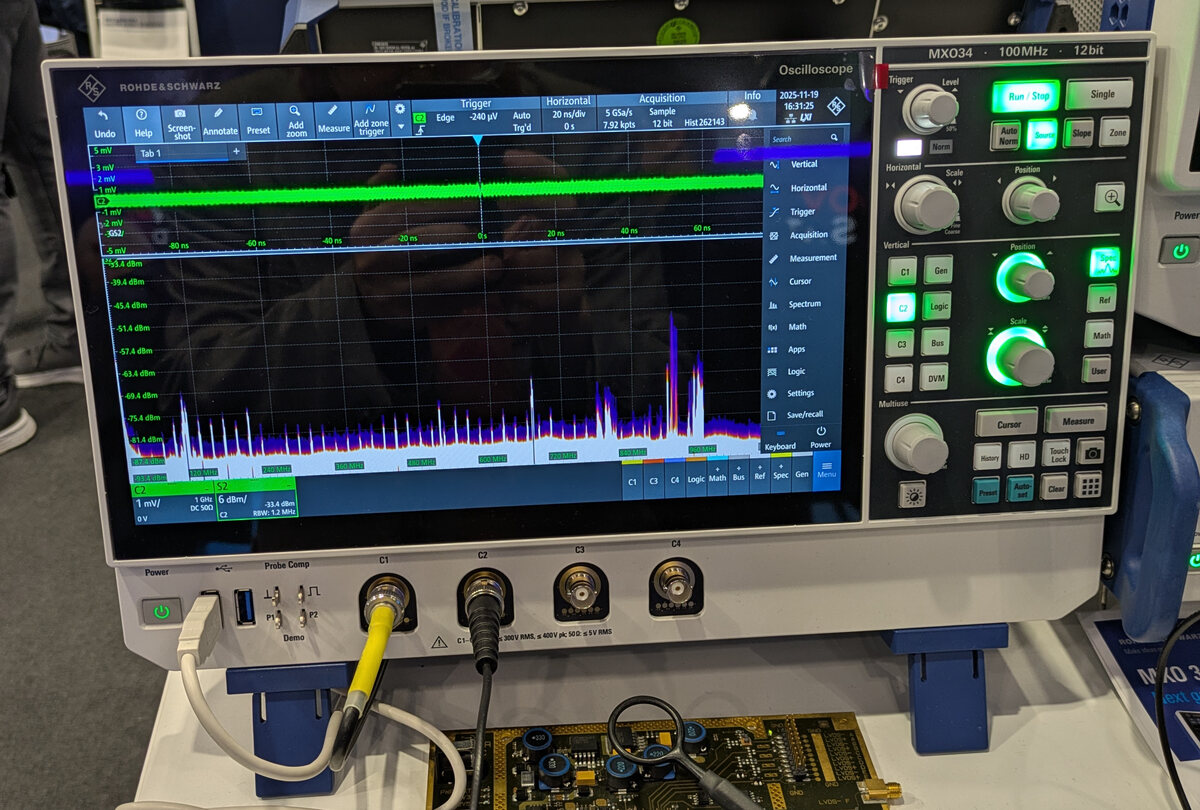The image size is (1200, 810).
Task: Open Measurement in the side menu
Action: click(804, 258)
